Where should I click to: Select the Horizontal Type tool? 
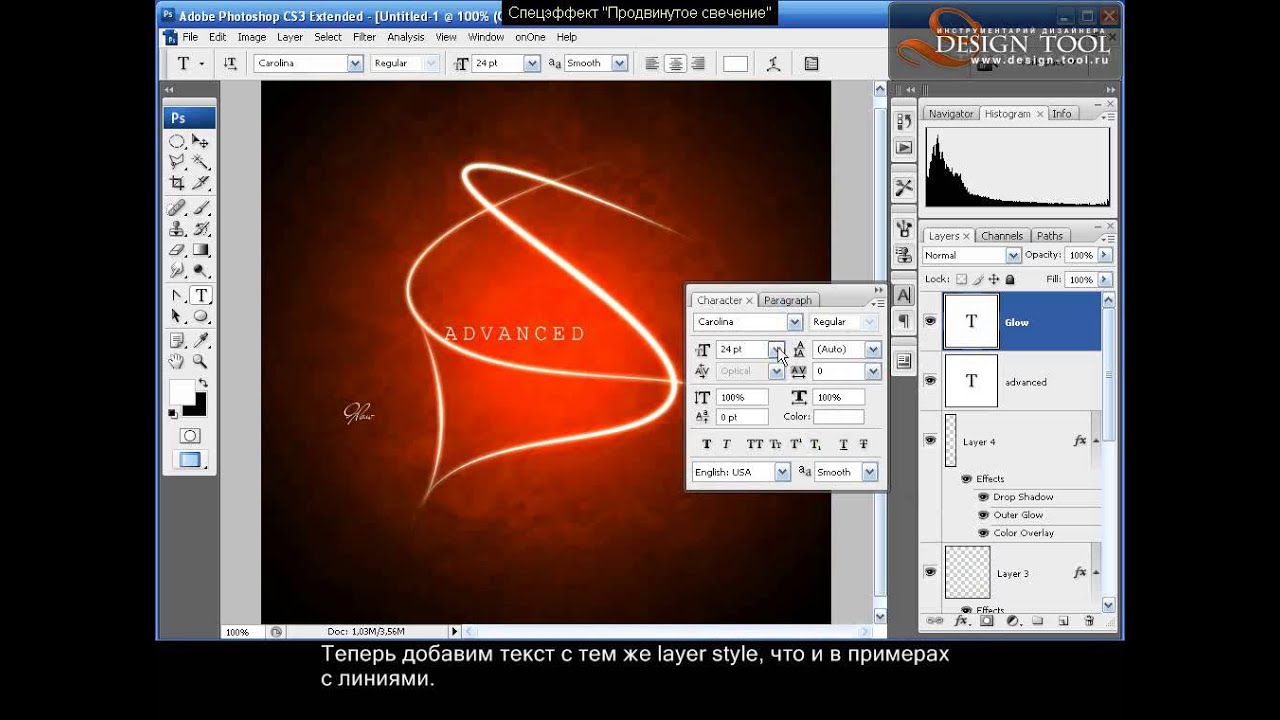pyautogui.click(x=201, y=295)
